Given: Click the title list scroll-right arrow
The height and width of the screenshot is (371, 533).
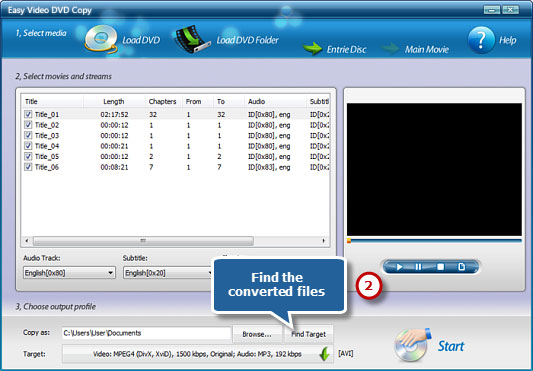Looking at the screenshot, I should (x=323, y=241).
